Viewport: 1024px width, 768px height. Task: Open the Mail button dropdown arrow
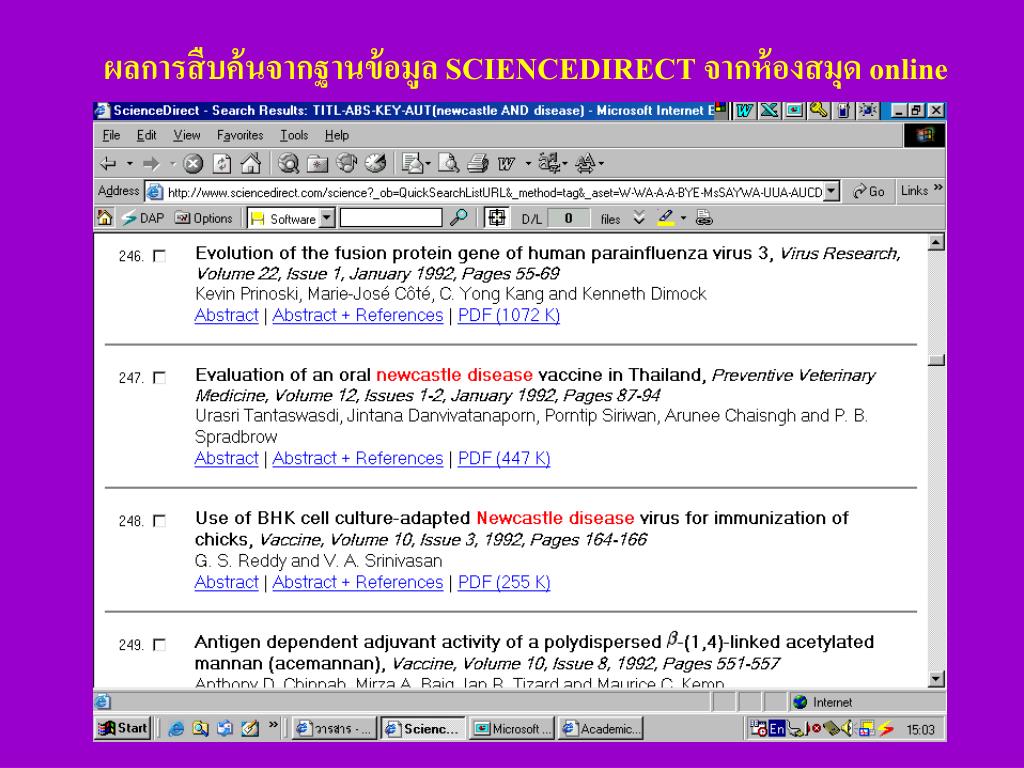(428, 164)
